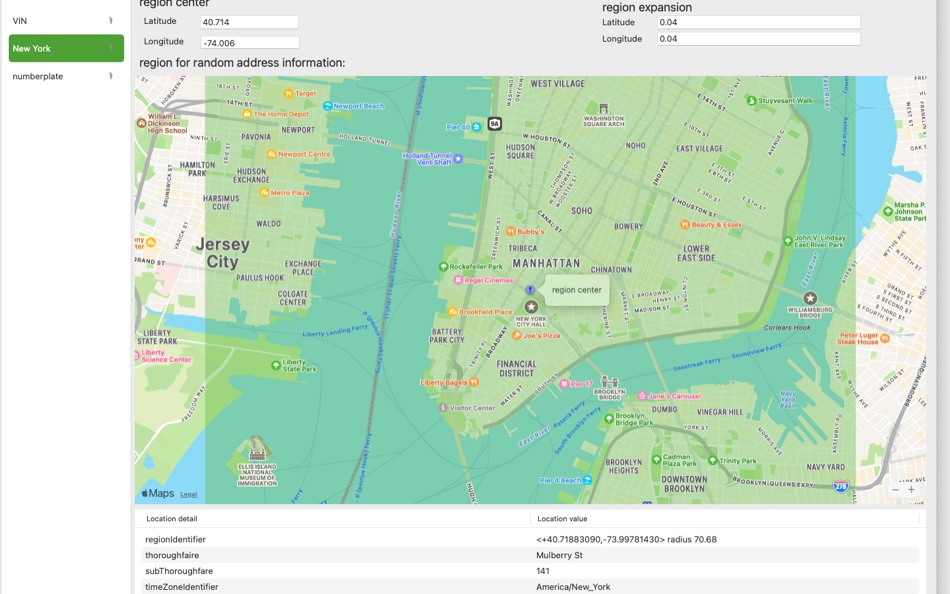This screenshot has height=594, width=950.
Task: Click the Bubby's restaurant icon
Action: (511, 232)
